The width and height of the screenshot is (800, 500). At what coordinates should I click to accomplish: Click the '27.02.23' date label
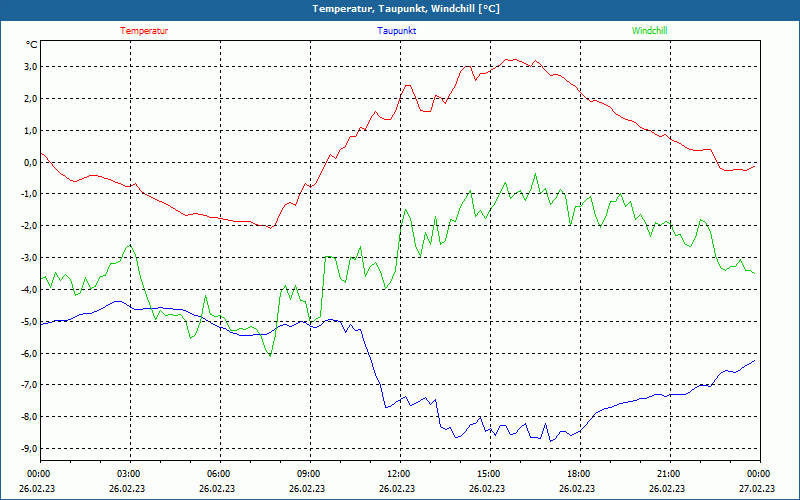point(757,488)
